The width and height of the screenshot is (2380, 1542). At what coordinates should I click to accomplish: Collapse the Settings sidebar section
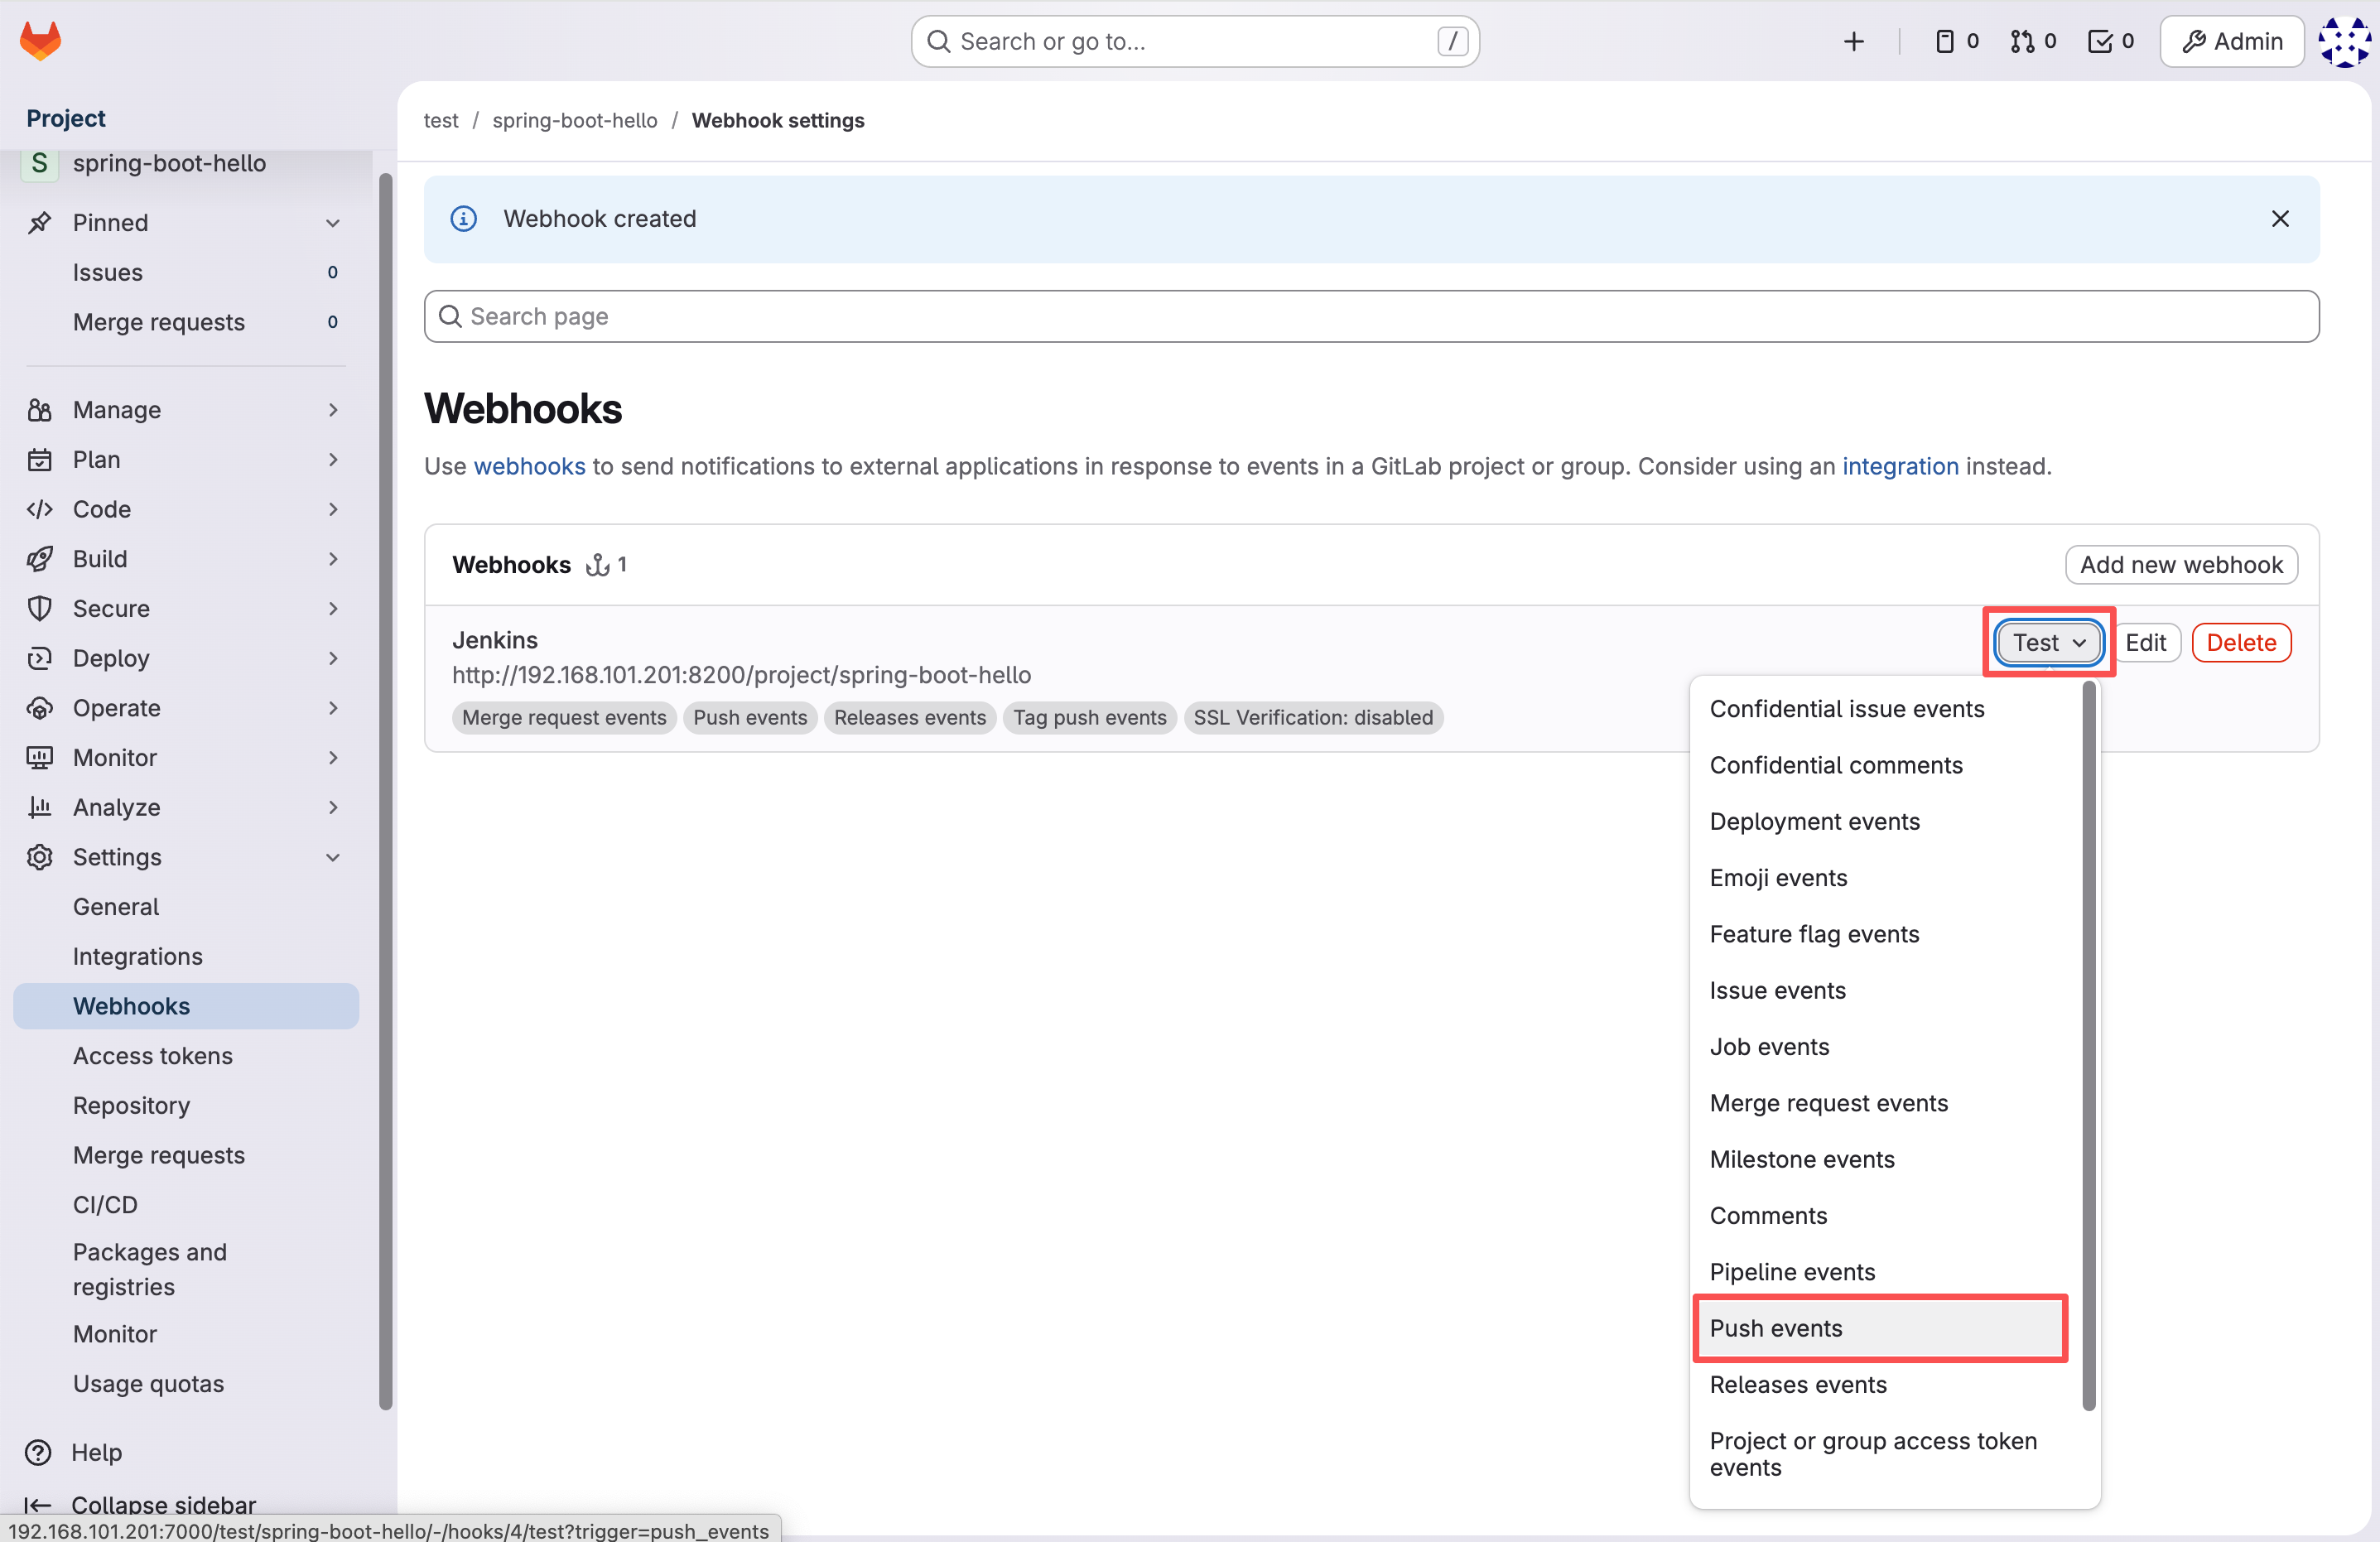(333, 857)
